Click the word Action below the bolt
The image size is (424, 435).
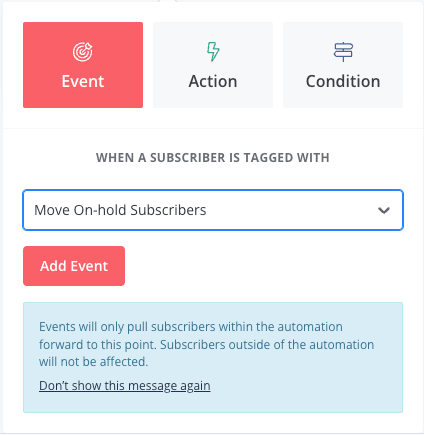[x=213, y=81]
